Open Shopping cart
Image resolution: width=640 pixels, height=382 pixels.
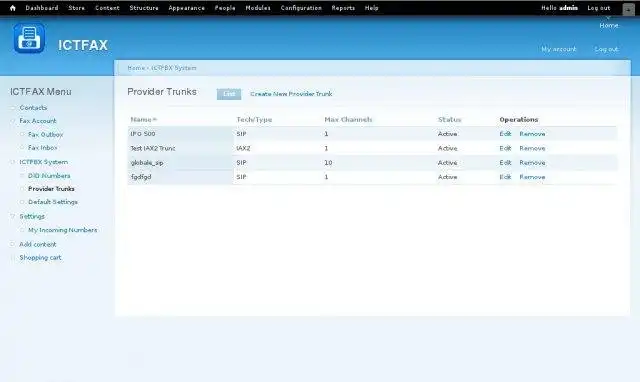point(40,258)
